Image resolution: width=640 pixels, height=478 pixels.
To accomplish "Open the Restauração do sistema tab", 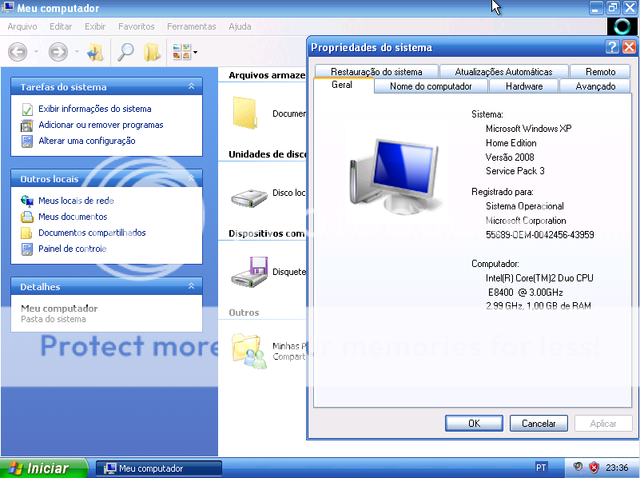I will coord(376,71).
